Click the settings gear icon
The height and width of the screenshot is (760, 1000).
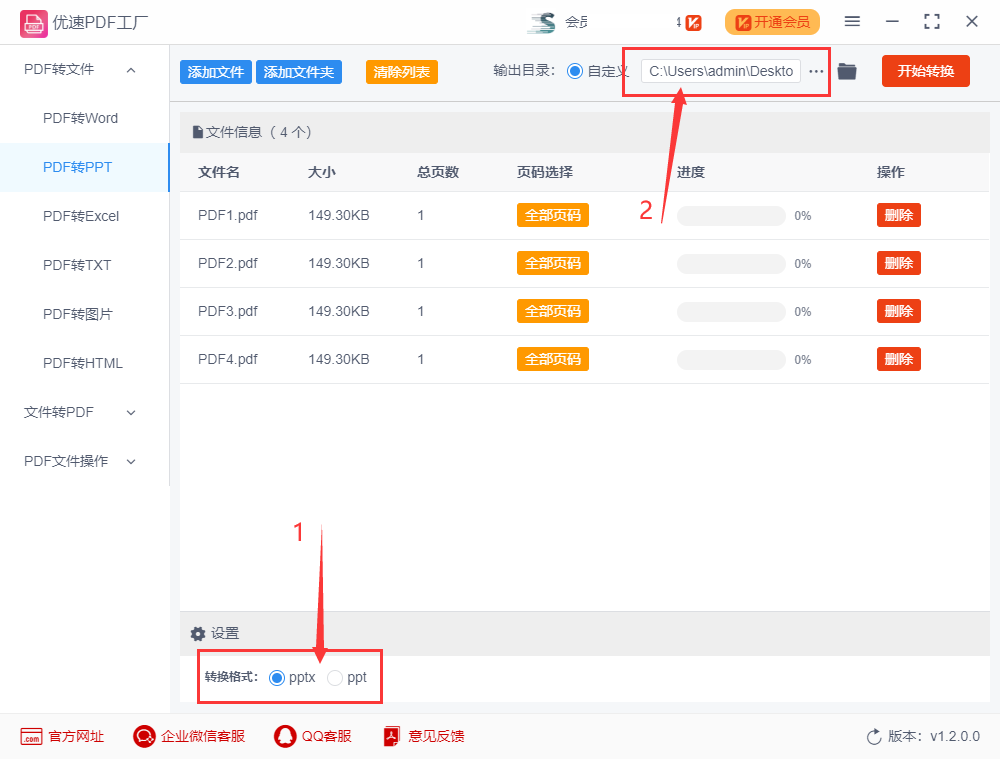point(198,634)
